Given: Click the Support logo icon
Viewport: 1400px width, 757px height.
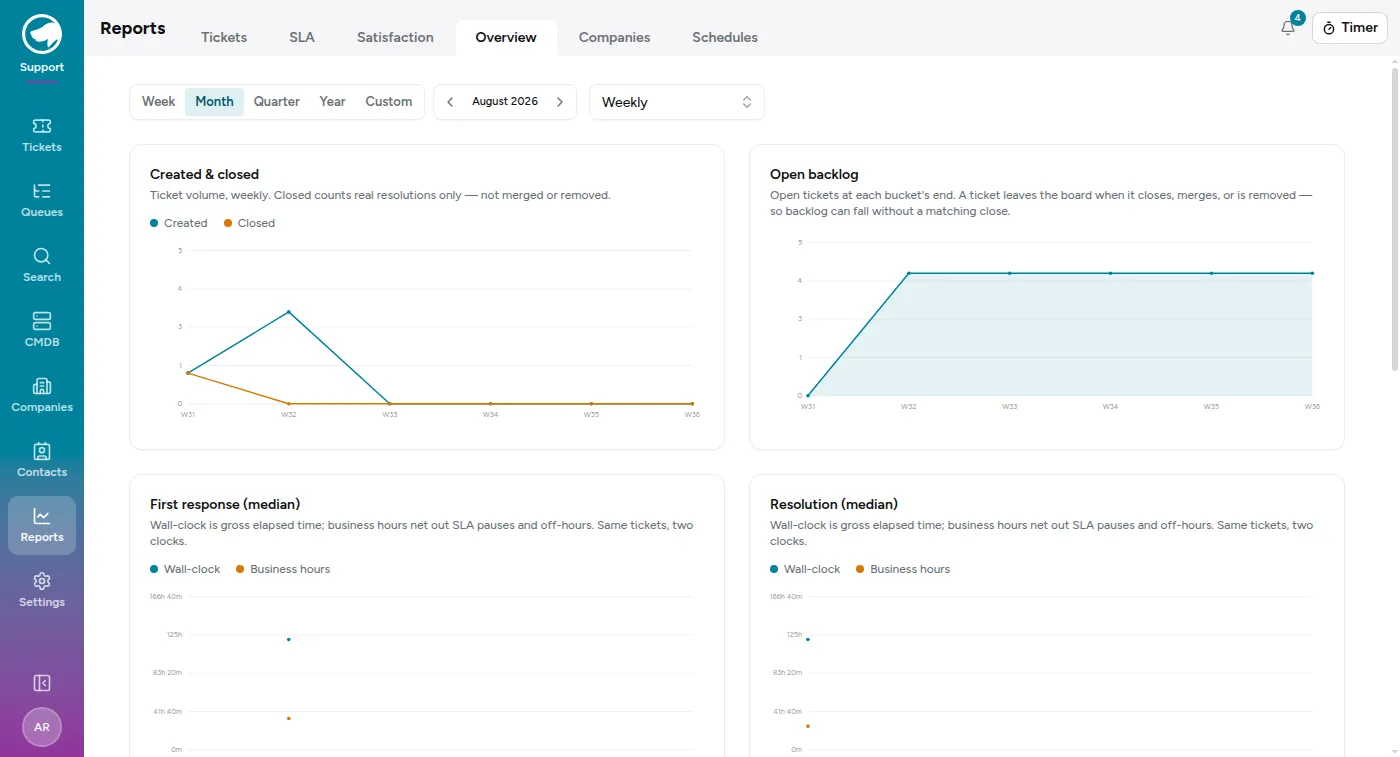Looking at the screenshot, I should [42, 34].
